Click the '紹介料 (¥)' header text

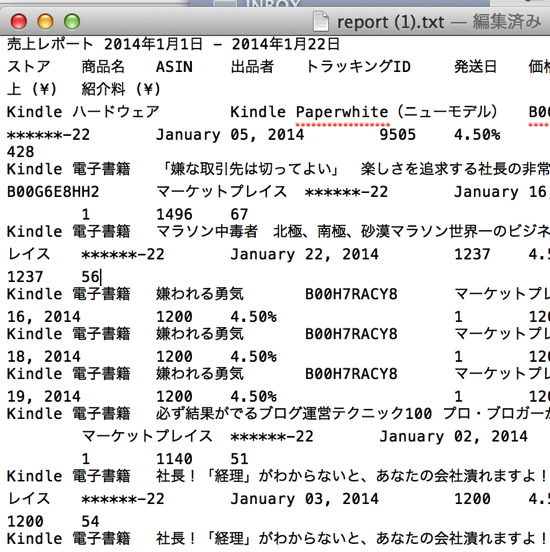121,89
